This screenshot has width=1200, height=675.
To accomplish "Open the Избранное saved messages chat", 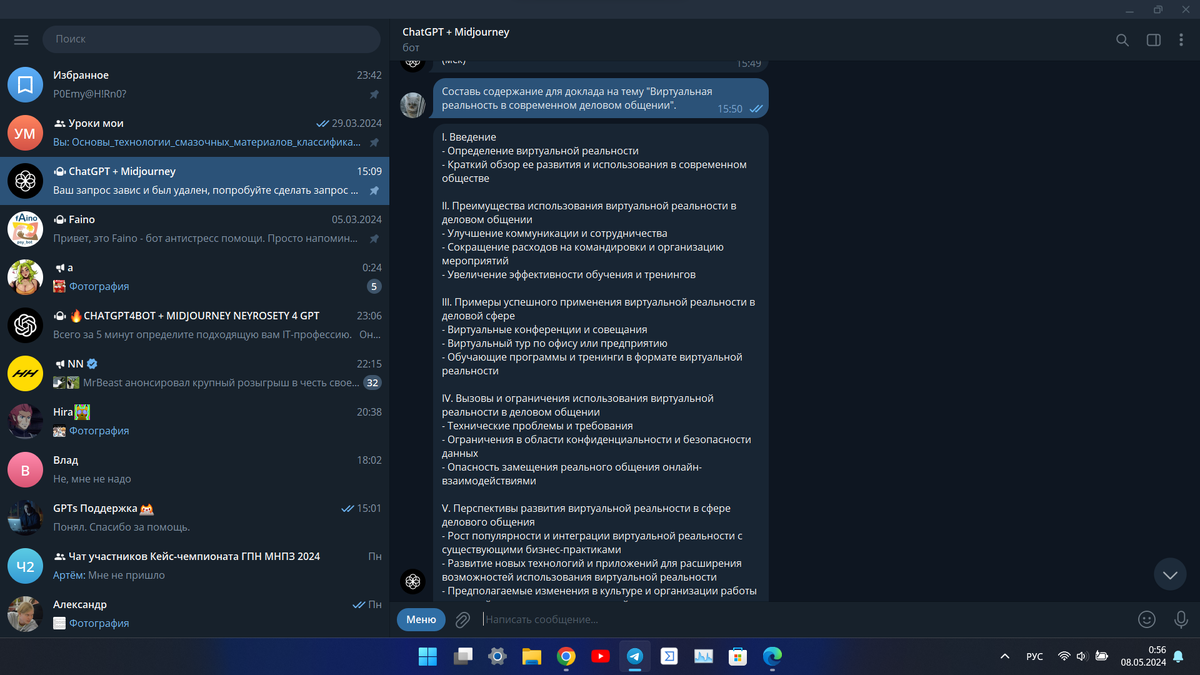I will (x=195, y=85).
